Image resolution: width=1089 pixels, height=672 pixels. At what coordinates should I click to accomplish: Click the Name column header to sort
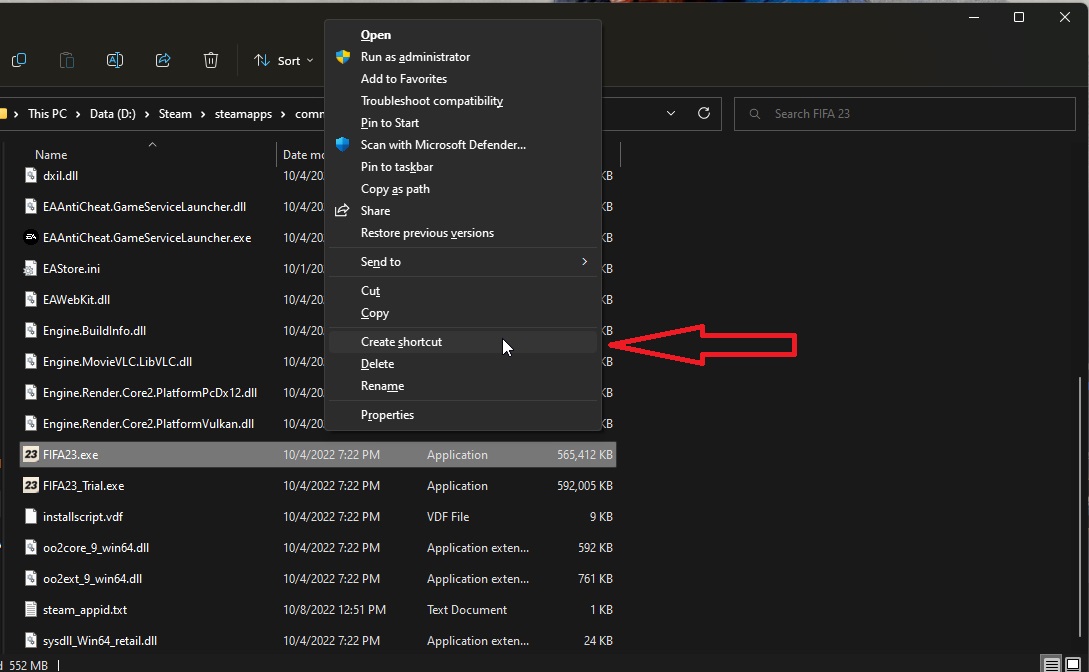pos(51,155)
